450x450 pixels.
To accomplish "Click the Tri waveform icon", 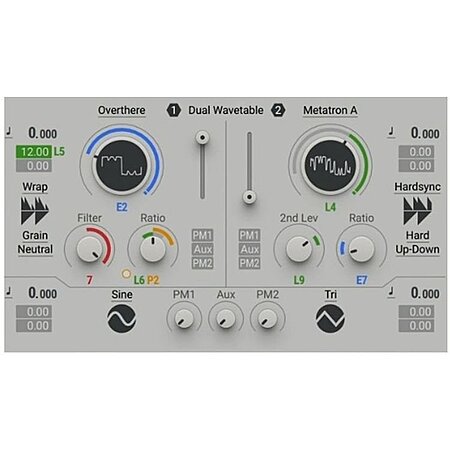I will tap(330, 319).
